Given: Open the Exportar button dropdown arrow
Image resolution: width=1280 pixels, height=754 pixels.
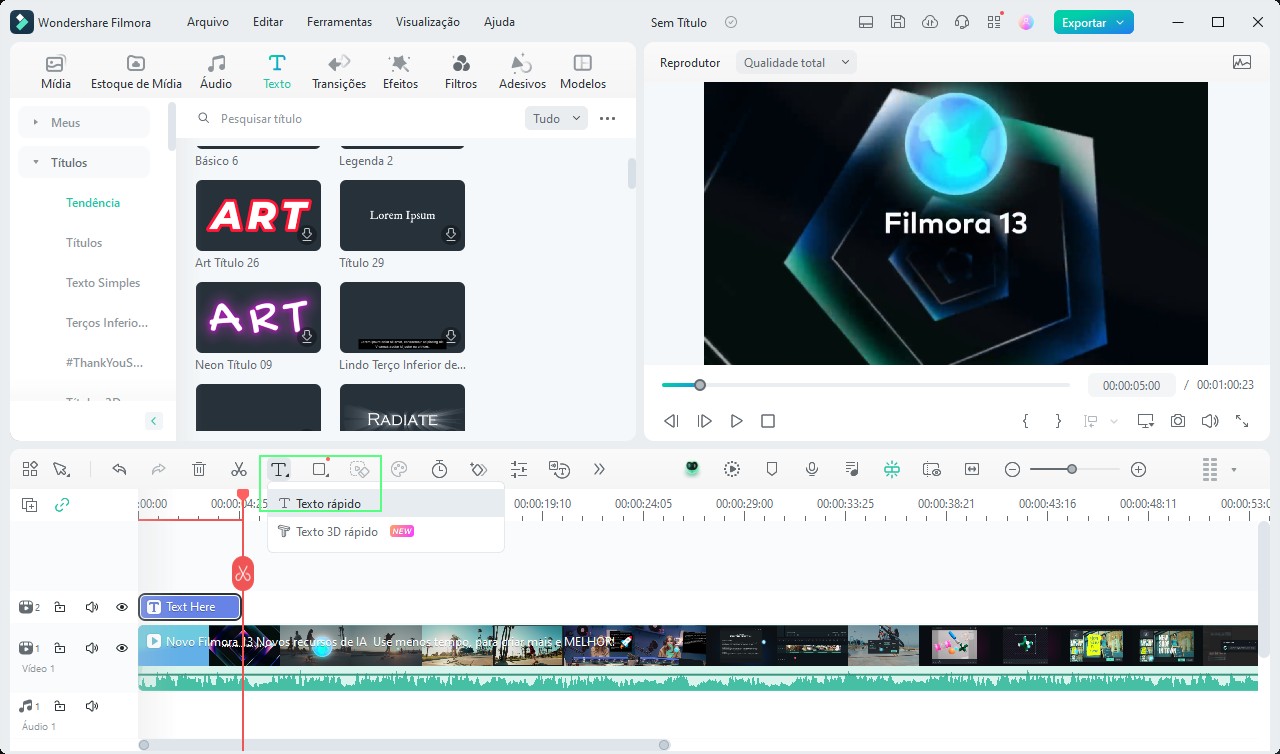Looking at the screenshot, I should point(1120,22).
